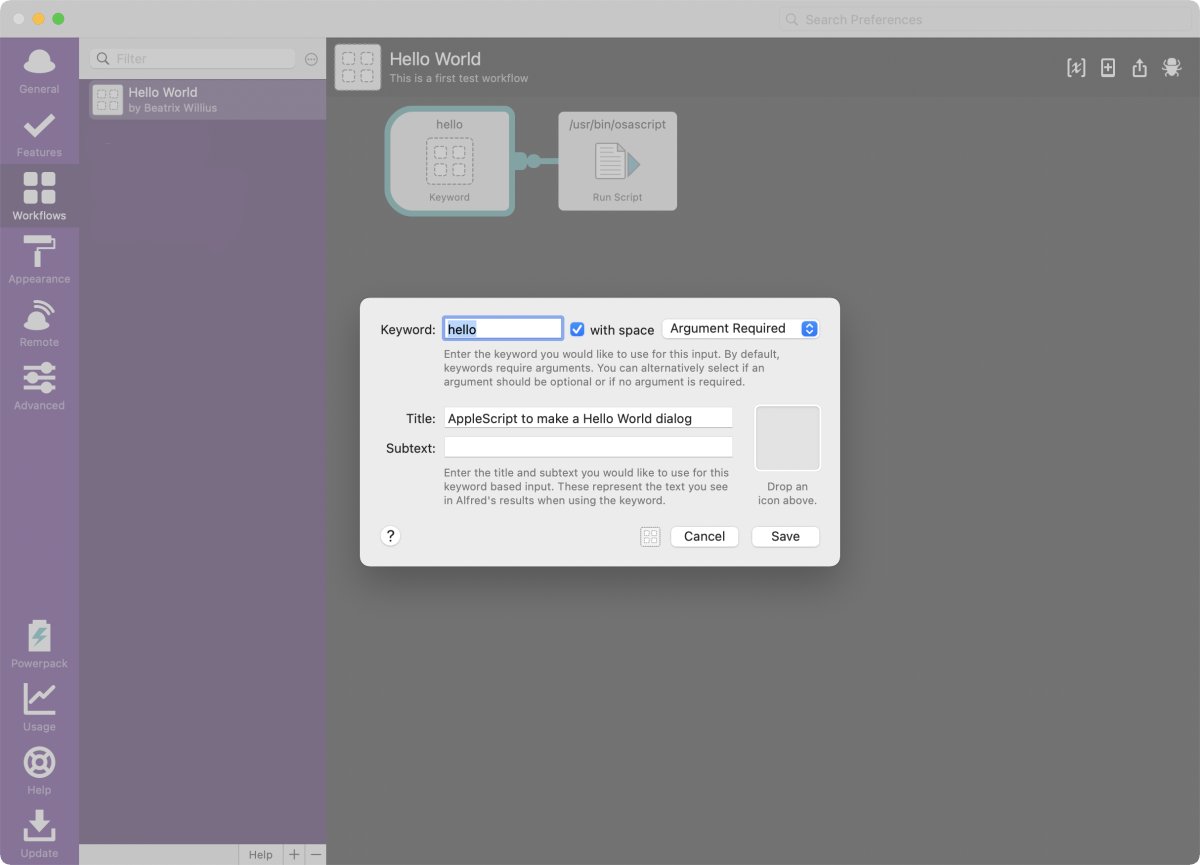Image resolution: width=1200 pixels, height=865 pixels.
Task: Open Remote section in sidebar
Action: pyautogui.click(x=39, y=324)
